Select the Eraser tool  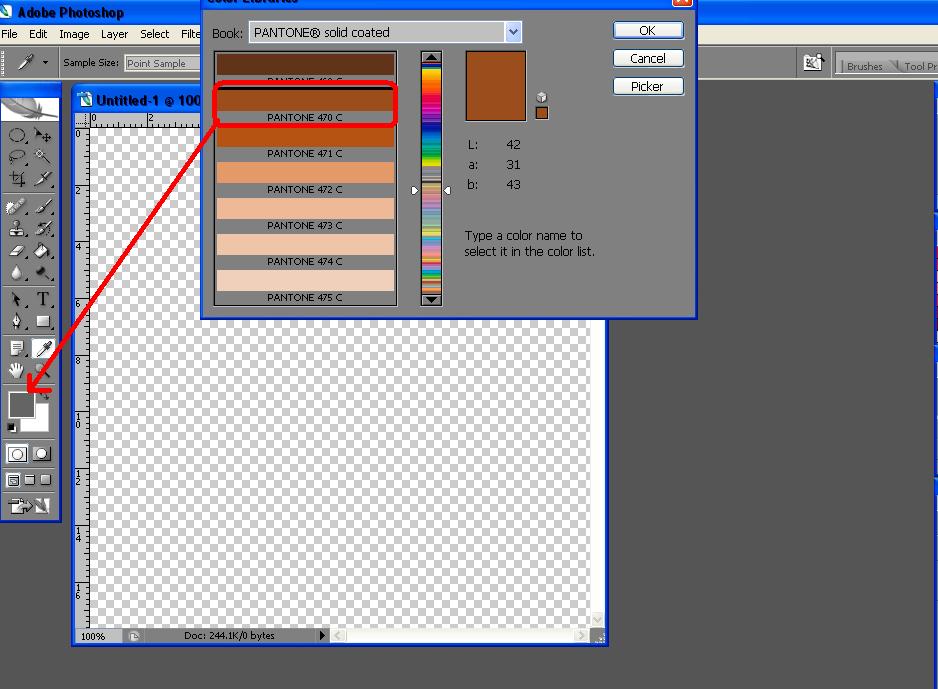pyautogui.click(x=17, y=251)
